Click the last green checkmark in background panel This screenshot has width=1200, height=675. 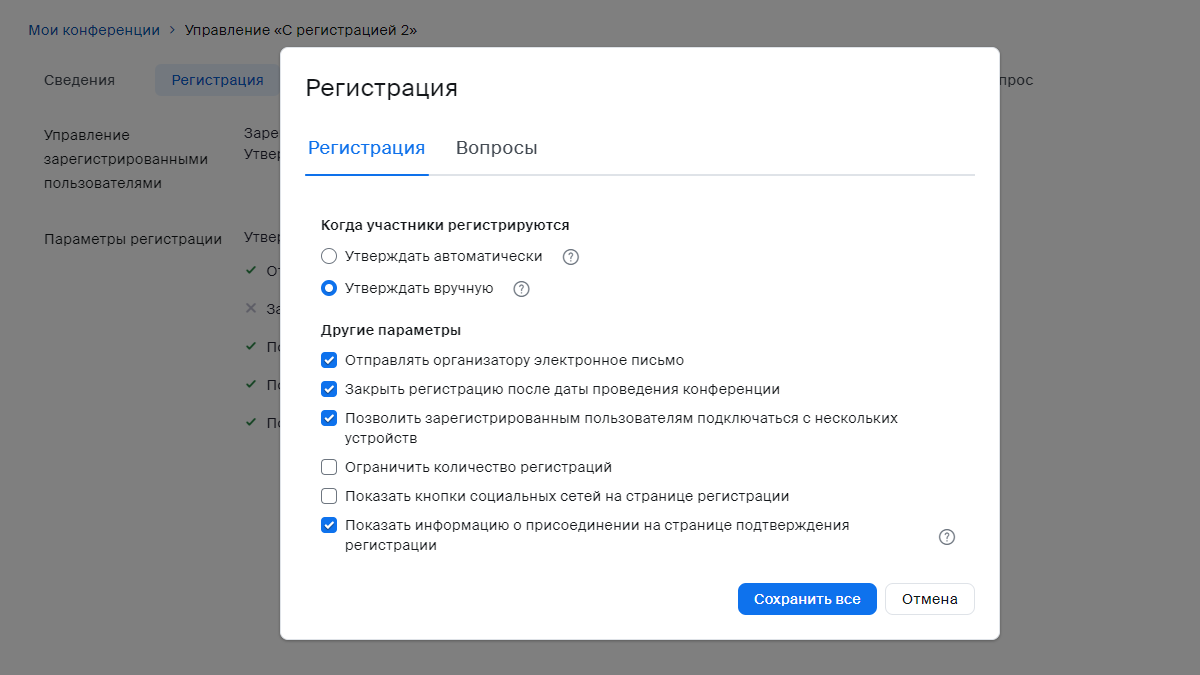pos(251,422)
